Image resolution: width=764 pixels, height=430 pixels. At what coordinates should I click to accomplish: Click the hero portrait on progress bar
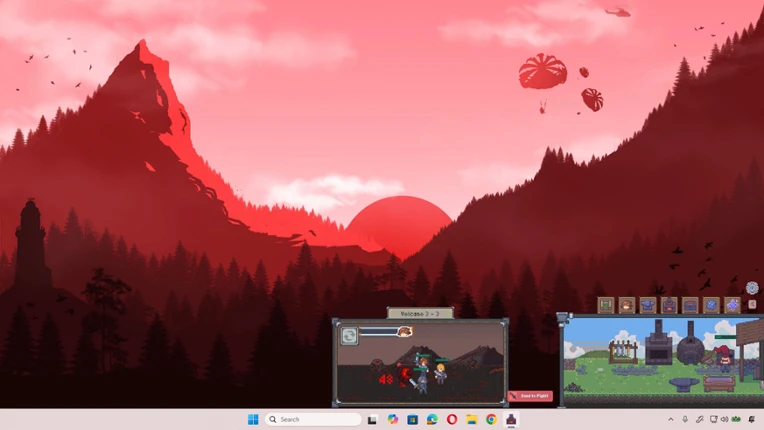[404, 332]
